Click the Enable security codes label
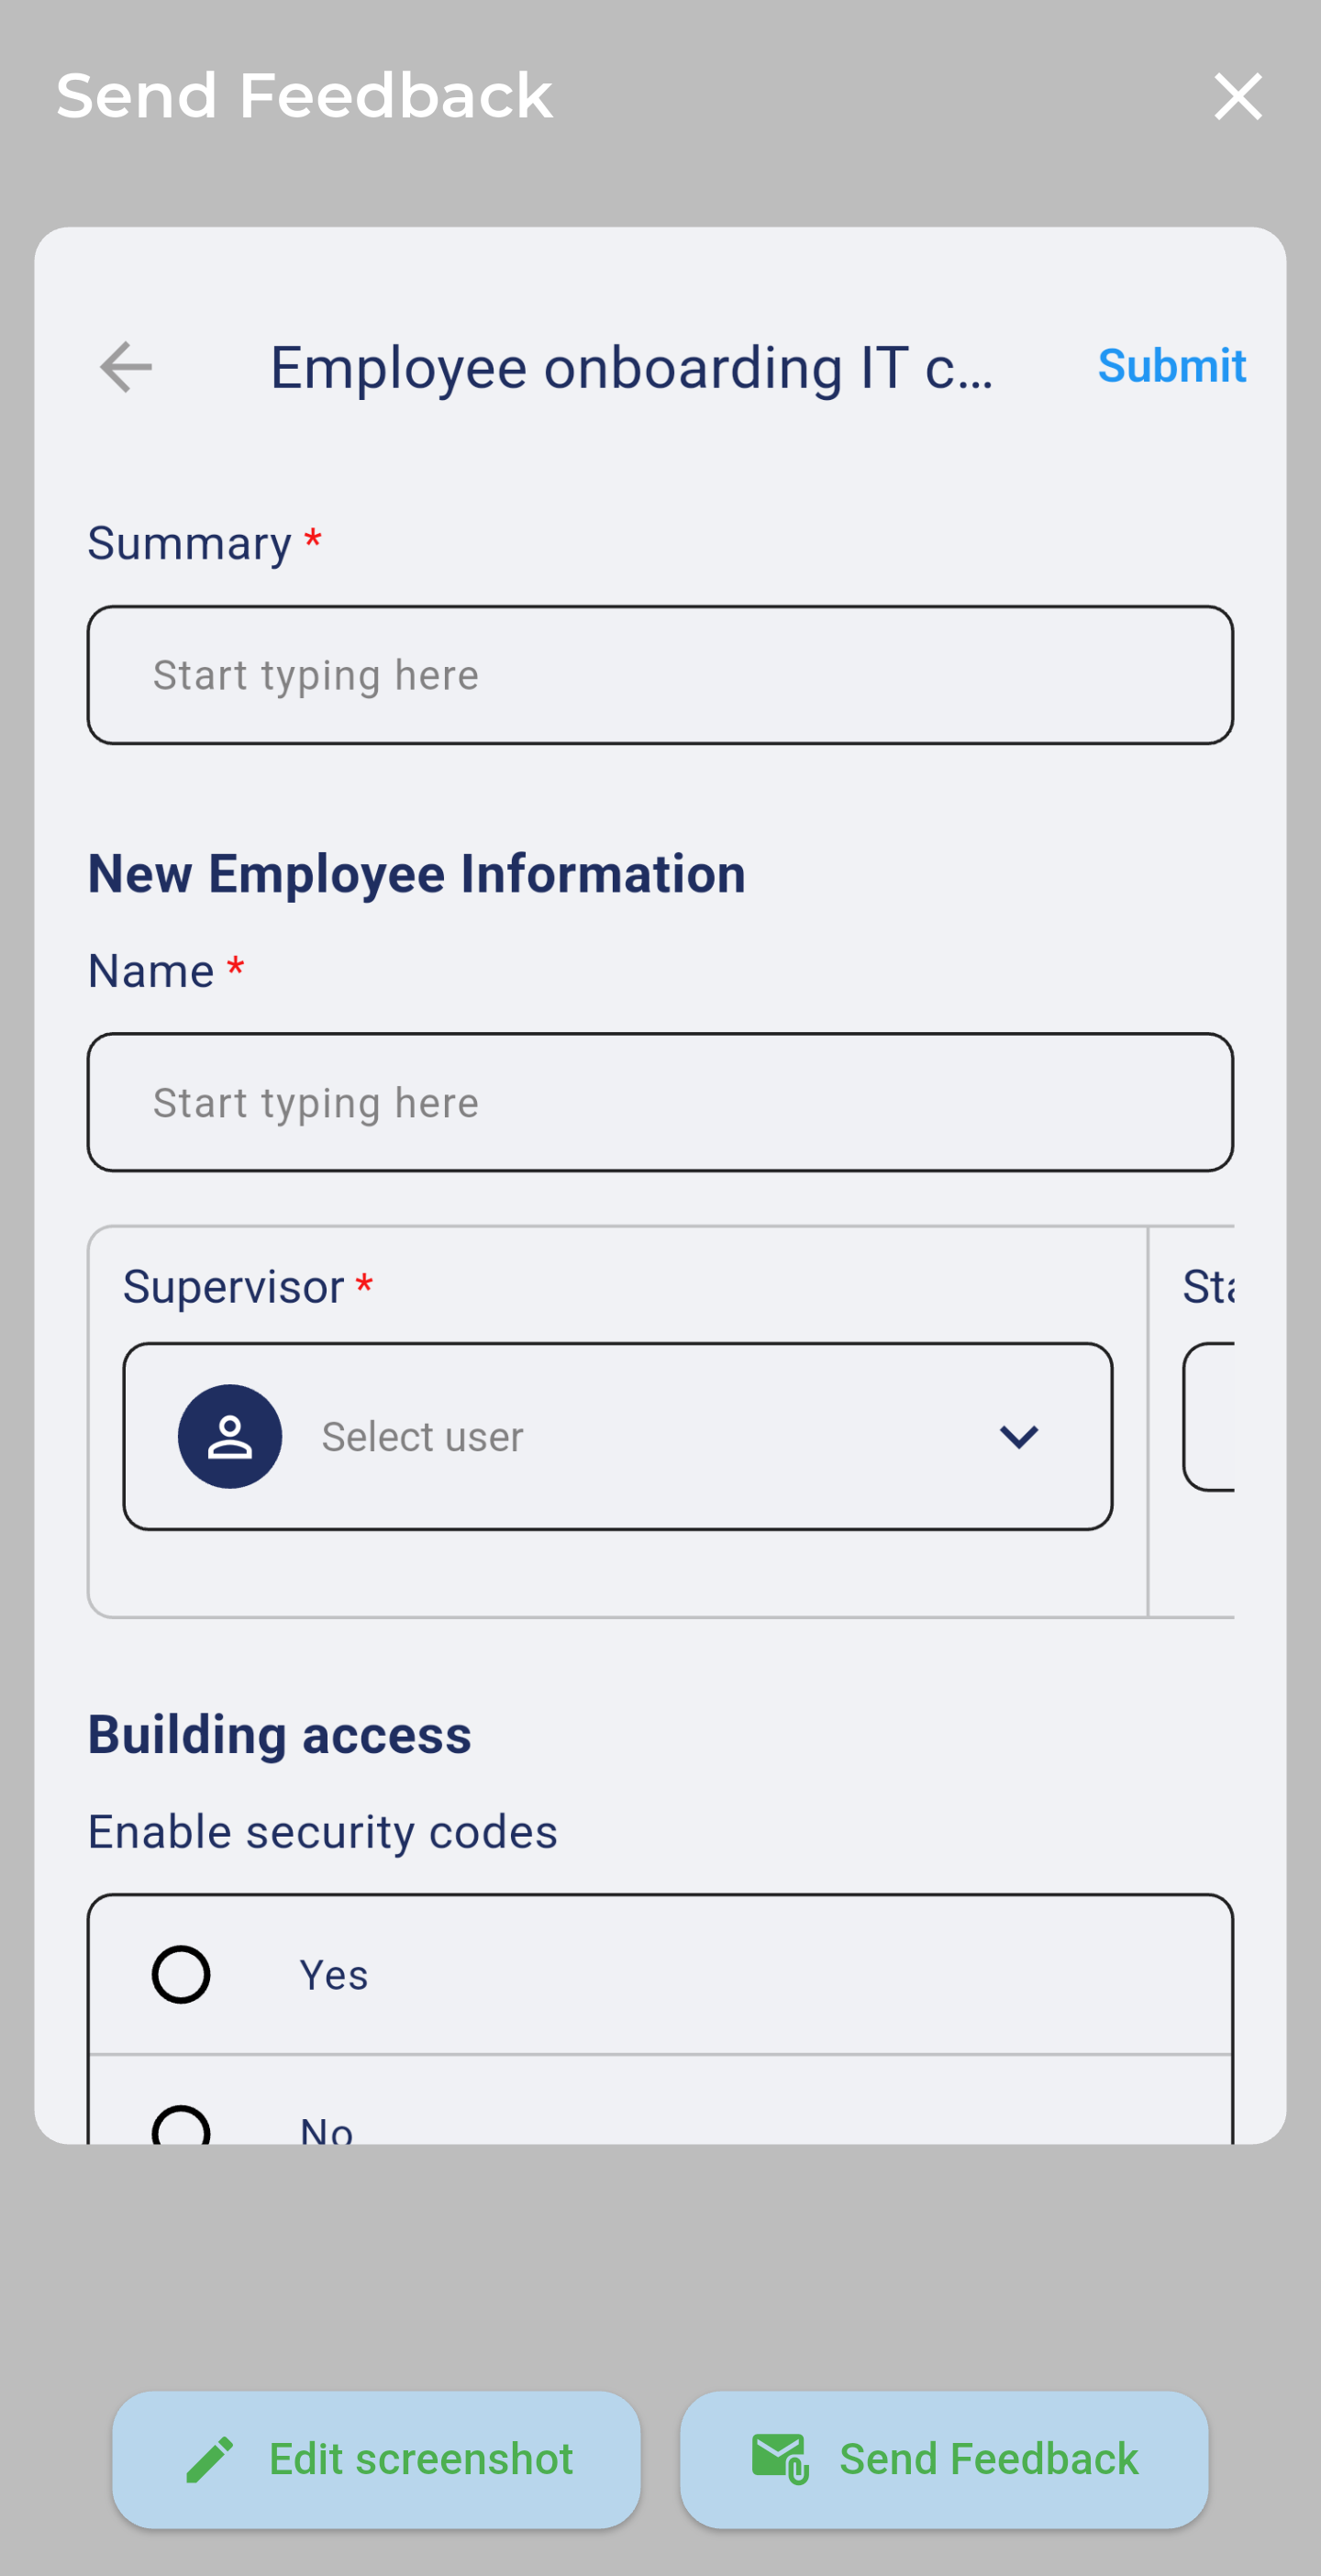 pos(322,1831)
